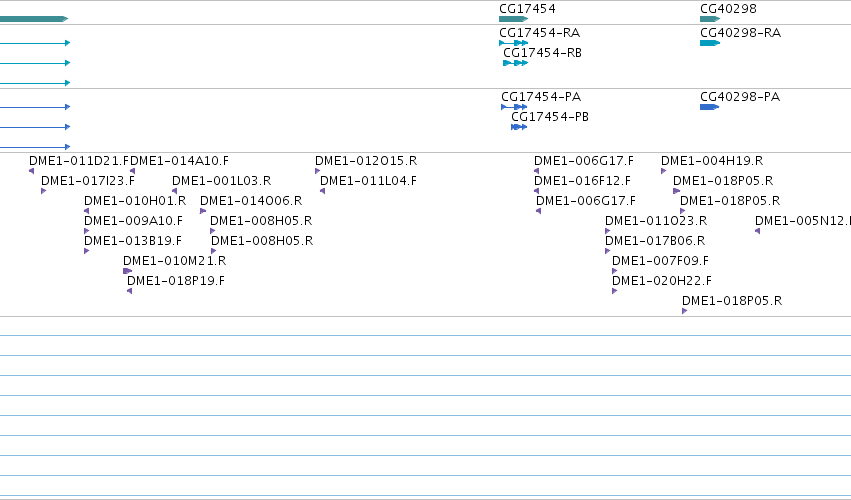Select protein CG17454-PB label
This screenshot has width=851, height=500.
pyautogui.click(x=550, y=117)
